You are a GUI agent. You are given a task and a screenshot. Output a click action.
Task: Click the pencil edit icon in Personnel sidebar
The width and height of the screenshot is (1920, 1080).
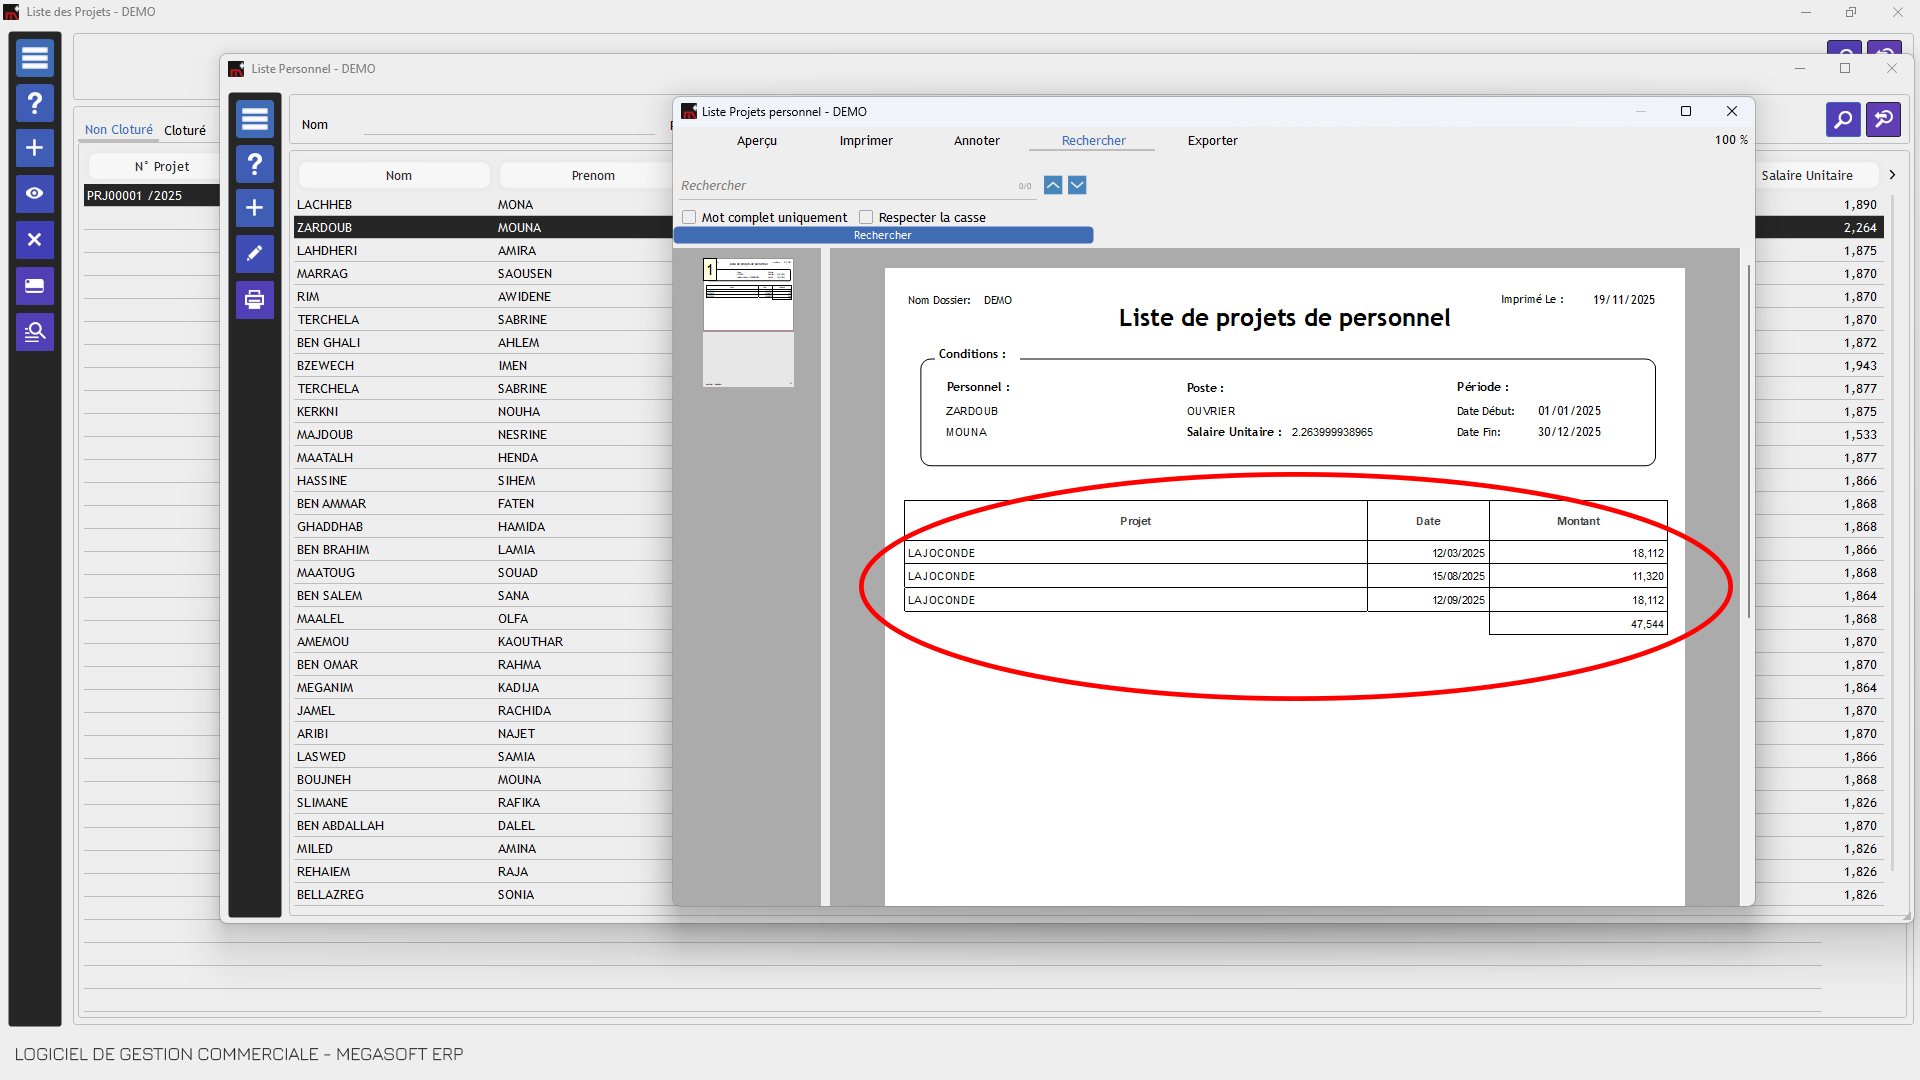(x=255, y=253)
